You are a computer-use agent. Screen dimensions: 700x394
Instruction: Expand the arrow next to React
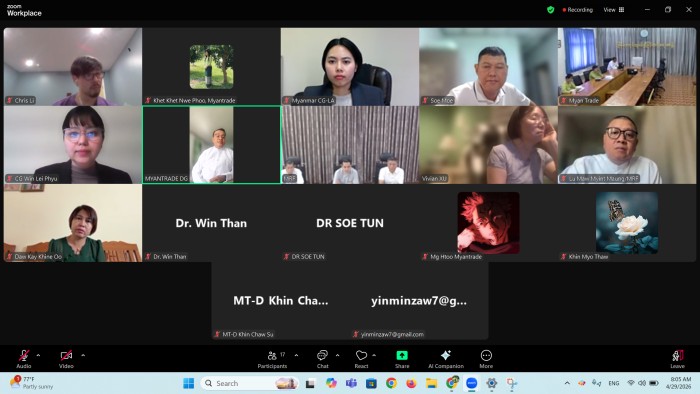click(374, 355)
